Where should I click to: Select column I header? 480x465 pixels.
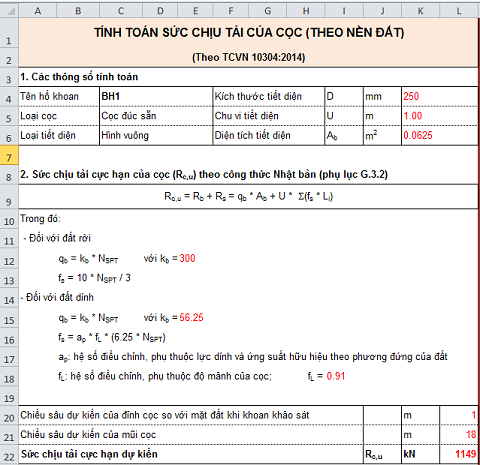coord(344,11)
